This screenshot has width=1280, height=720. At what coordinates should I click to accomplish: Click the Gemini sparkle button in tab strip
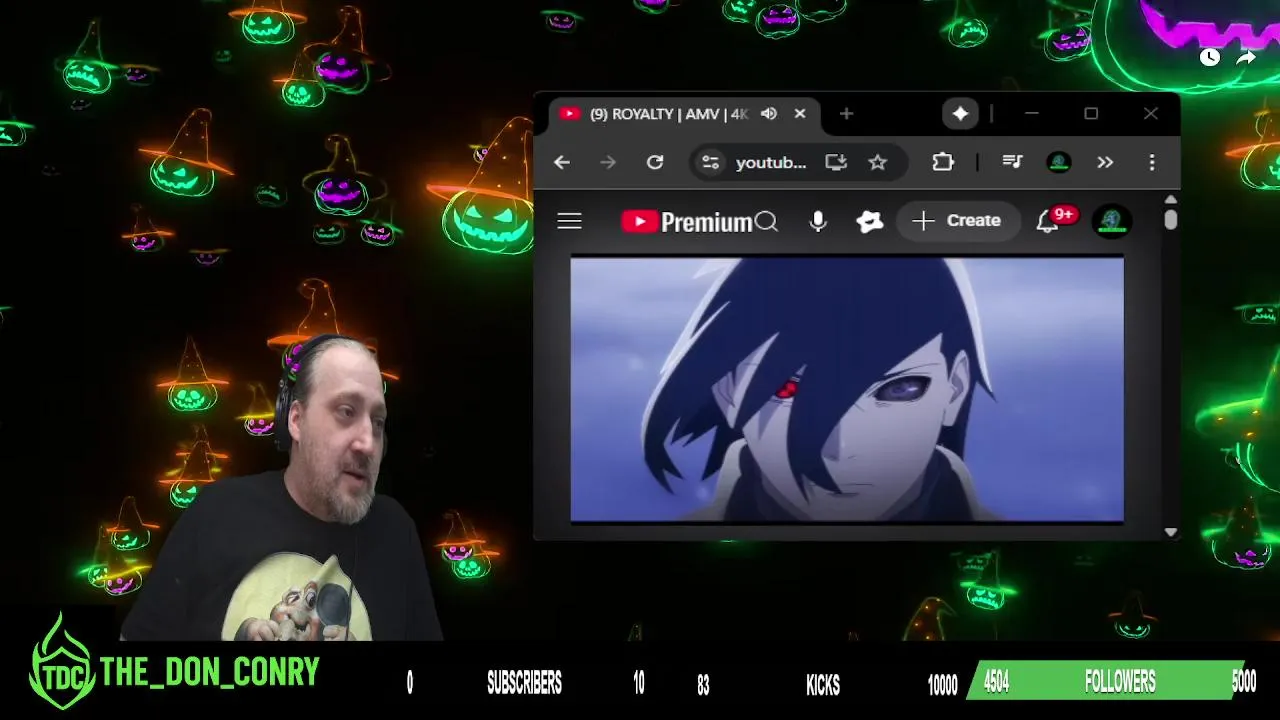960,114
